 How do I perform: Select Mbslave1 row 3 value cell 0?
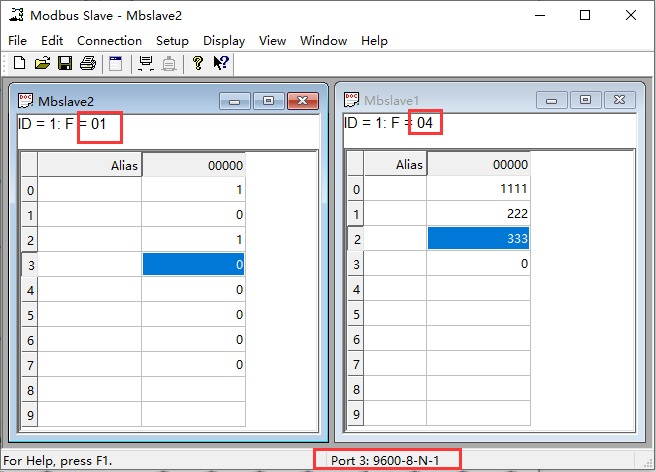[478, 264]
